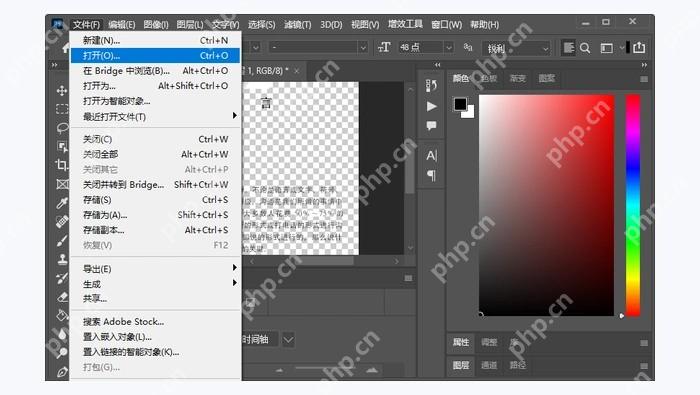The width and height of the screenshot is (700, 395).
Task: Open the 图像(I) menu
Action: [156, 25]
